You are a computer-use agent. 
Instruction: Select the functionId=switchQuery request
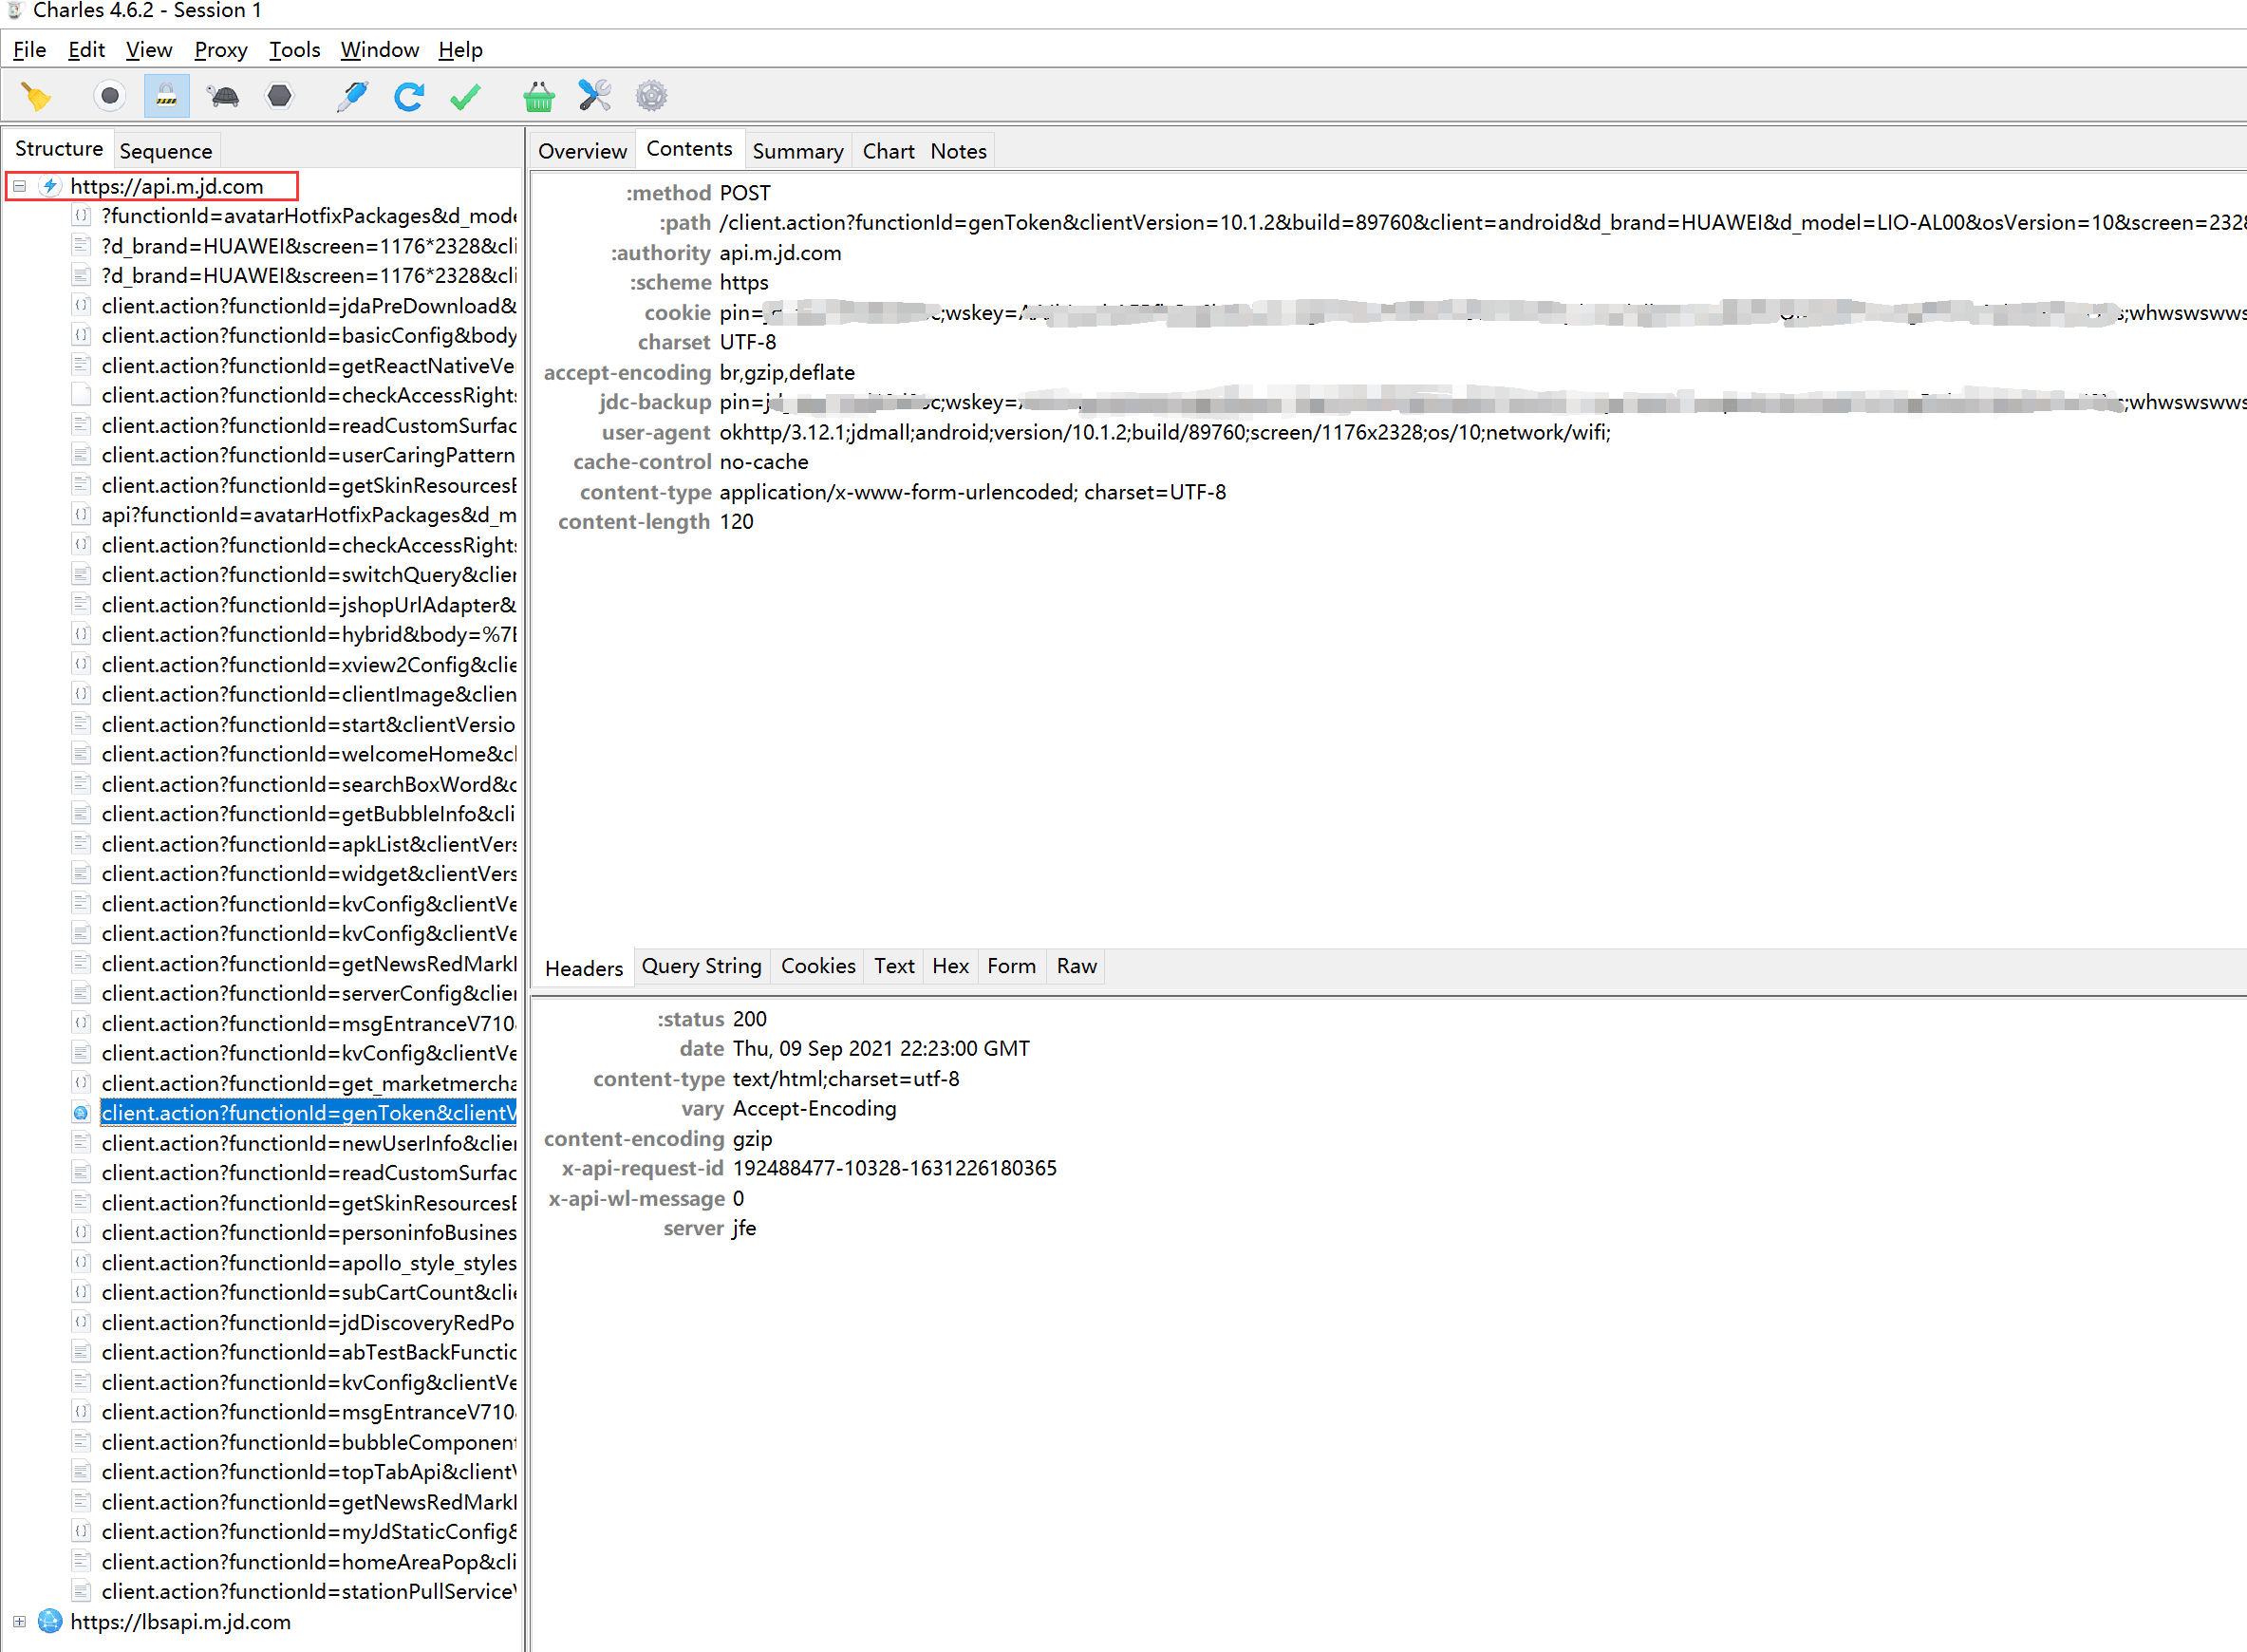(308, 575)
